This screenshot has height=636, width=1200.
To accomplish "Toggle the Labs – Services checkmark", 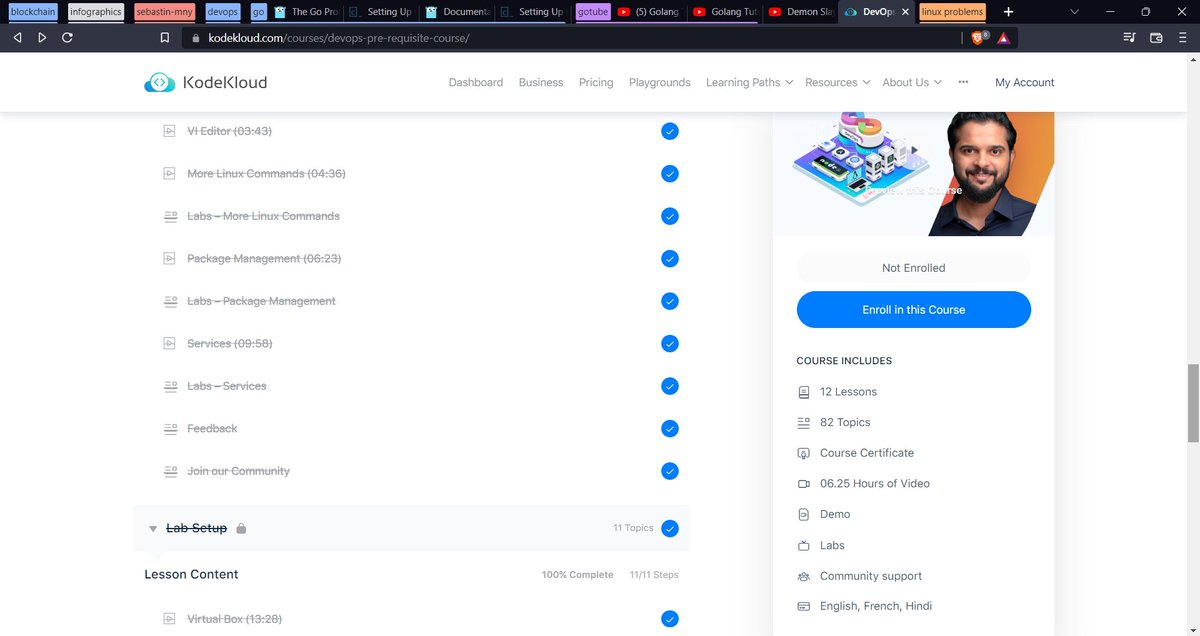I will pyautogui.click(x=670, y=386).
